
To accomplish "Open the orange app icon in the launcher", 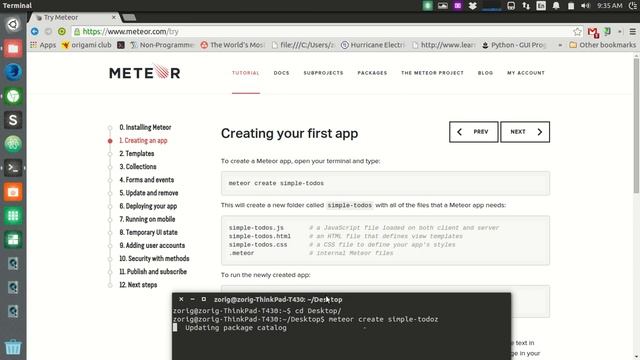I will coord(13,192).
